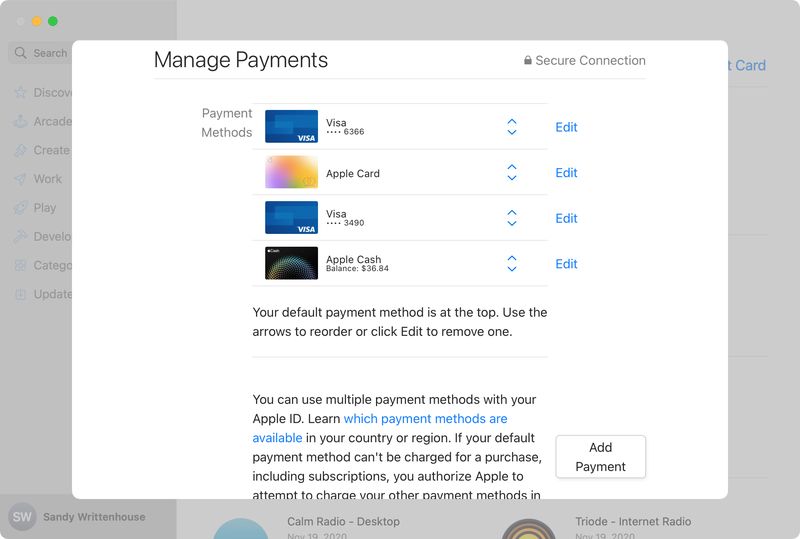Click the SW account avatar

[22, 517]
